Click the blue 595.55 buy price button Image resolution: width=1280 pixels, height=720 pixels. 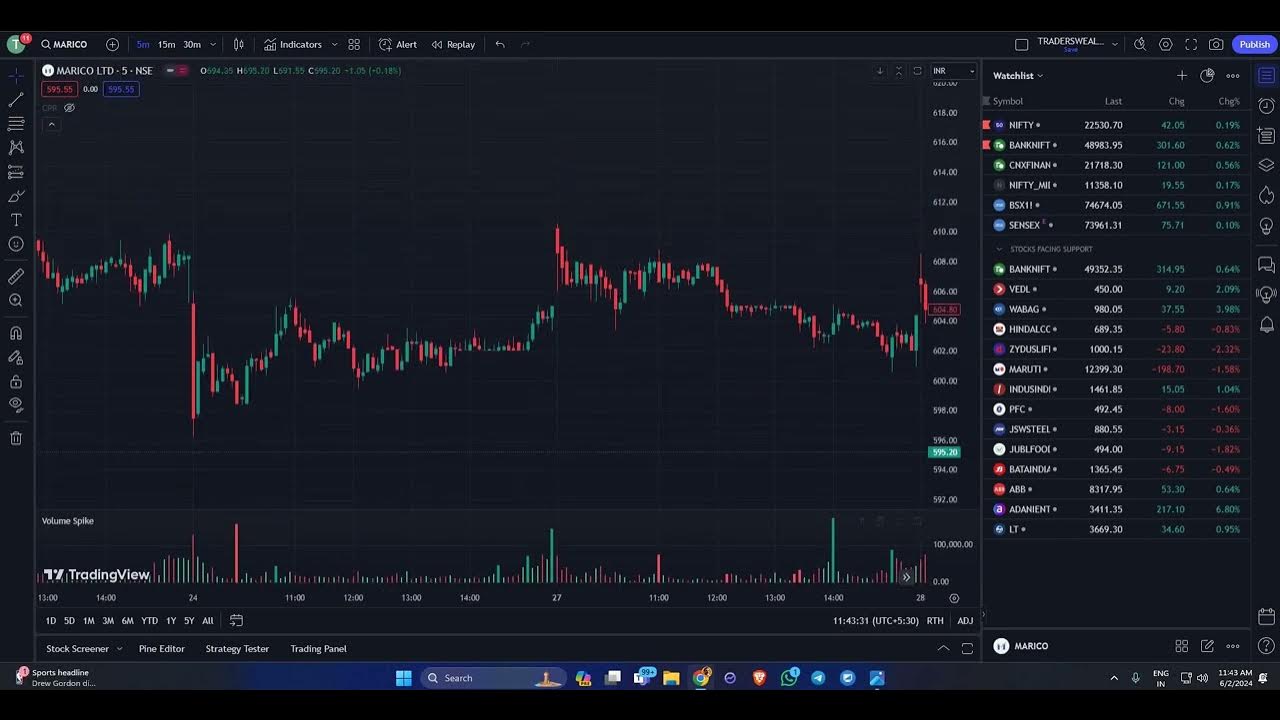(120, 89)
